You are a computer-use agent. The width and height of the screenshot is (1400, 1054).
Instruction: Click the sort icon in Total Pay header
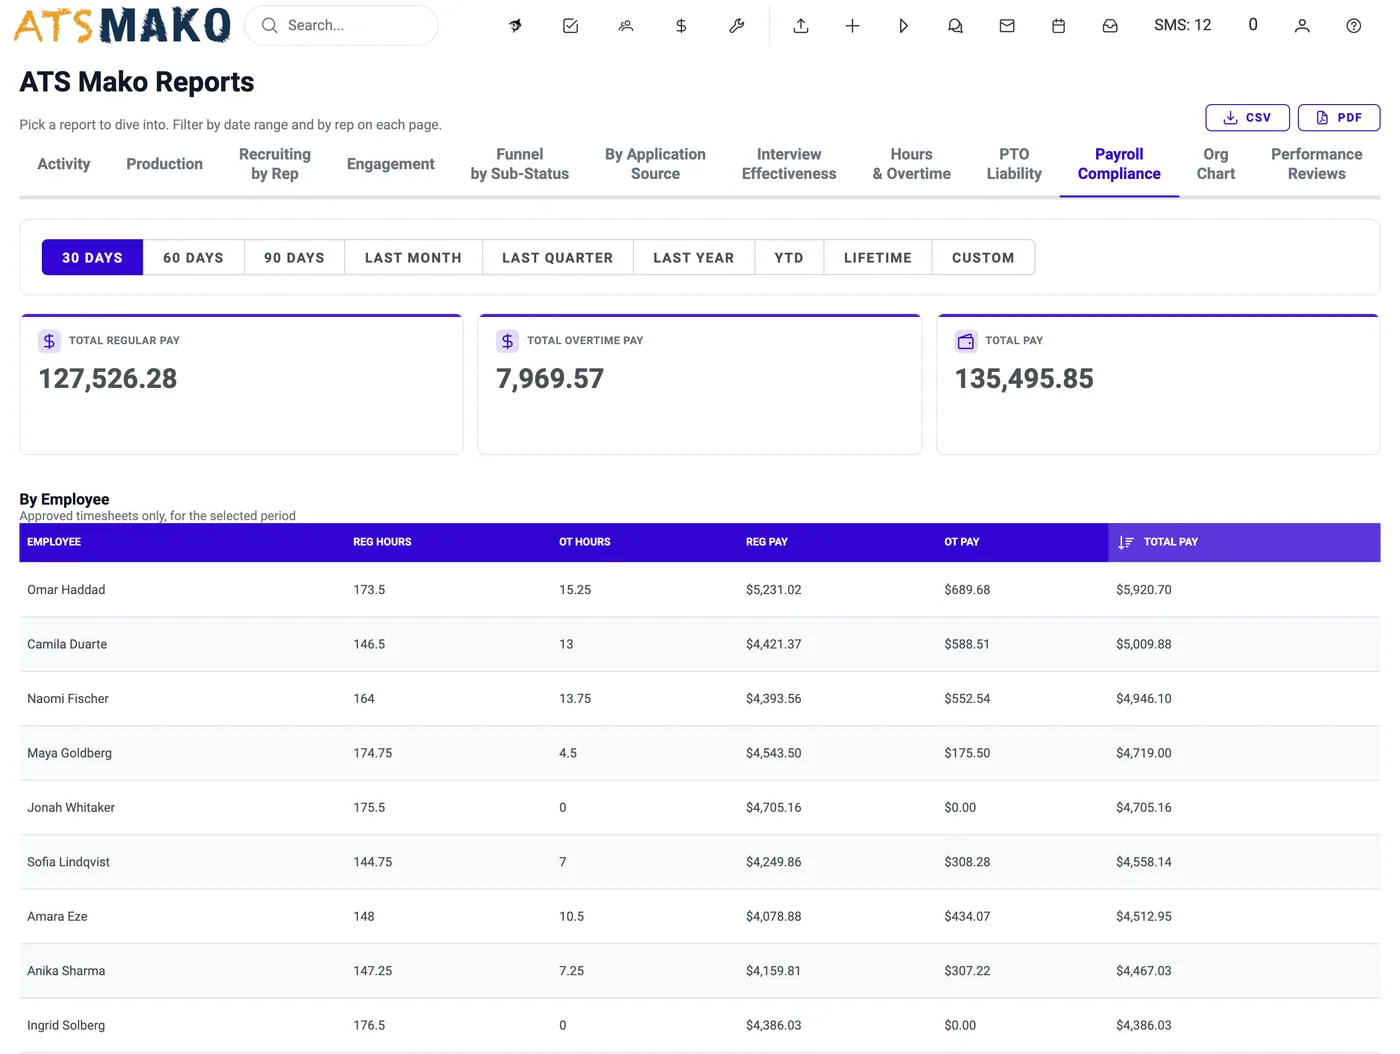click(1126, 542)
